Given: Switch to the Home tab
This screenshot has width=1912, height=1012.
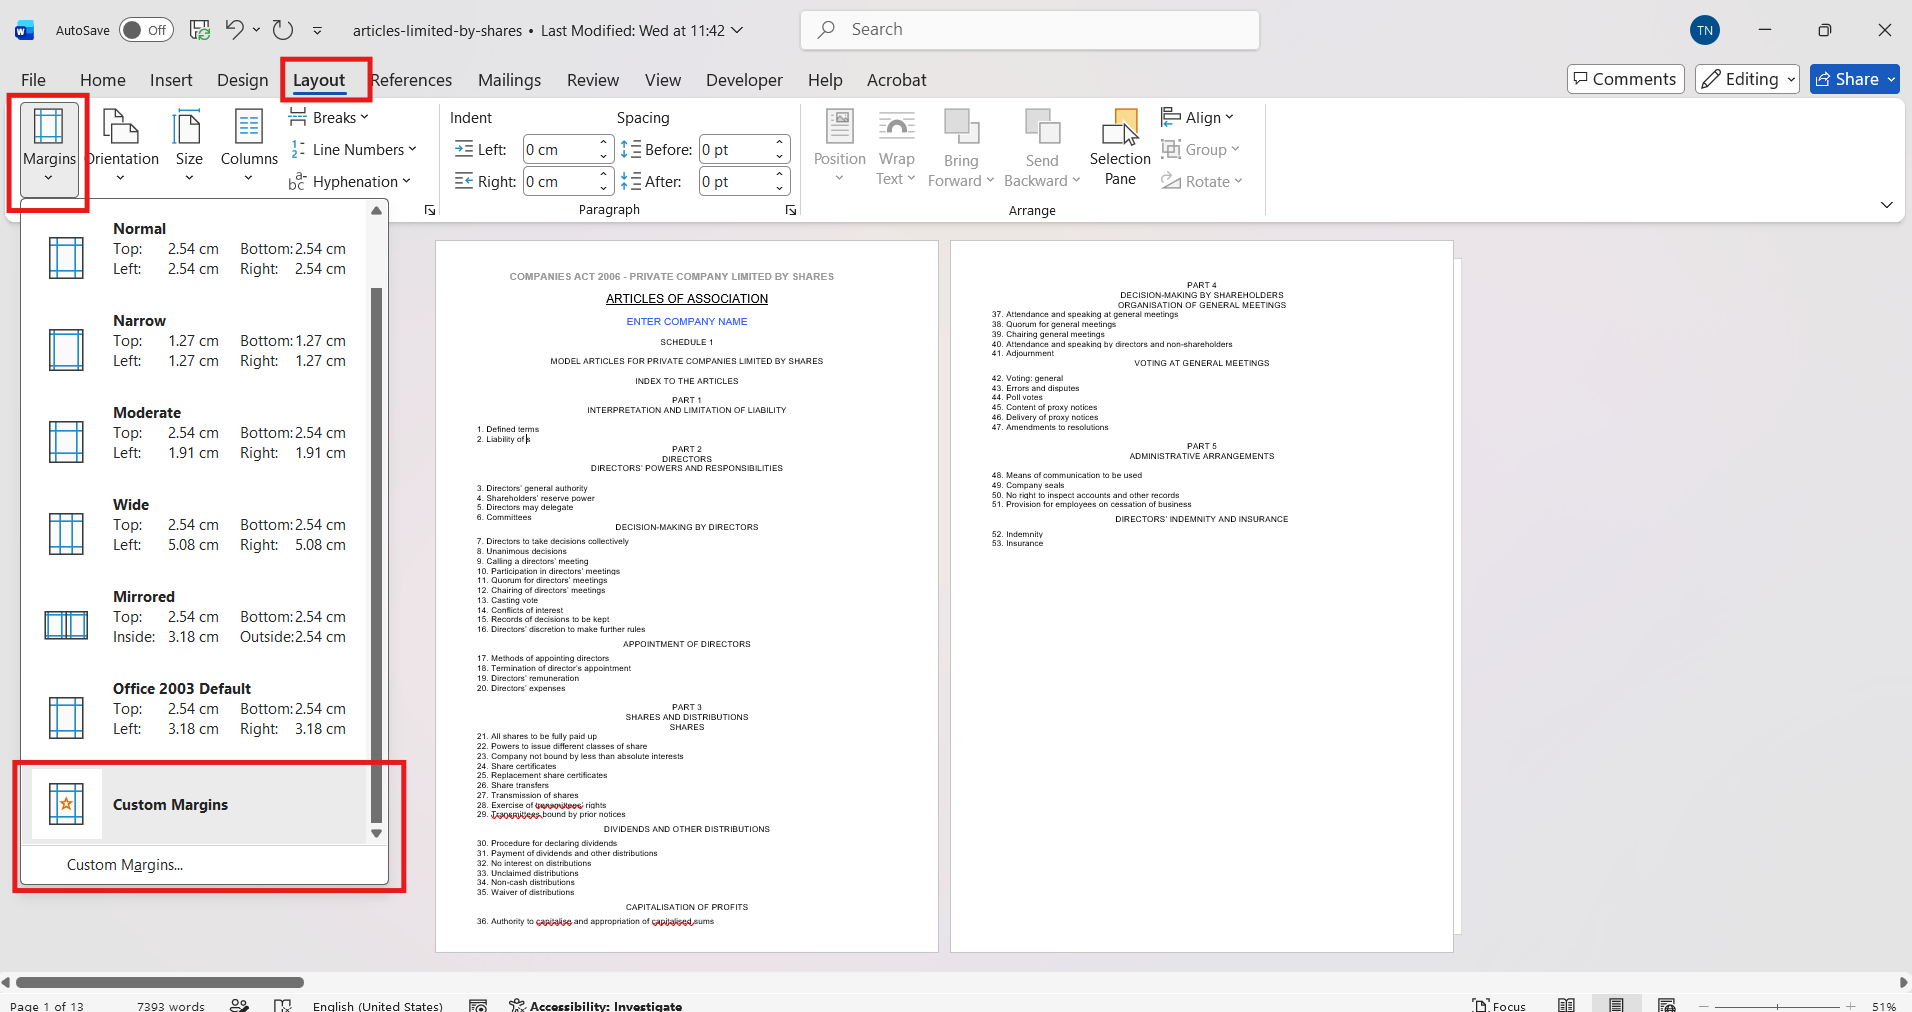Looking at the screenshot, I should pyautogui.click(x=103, y=80).
